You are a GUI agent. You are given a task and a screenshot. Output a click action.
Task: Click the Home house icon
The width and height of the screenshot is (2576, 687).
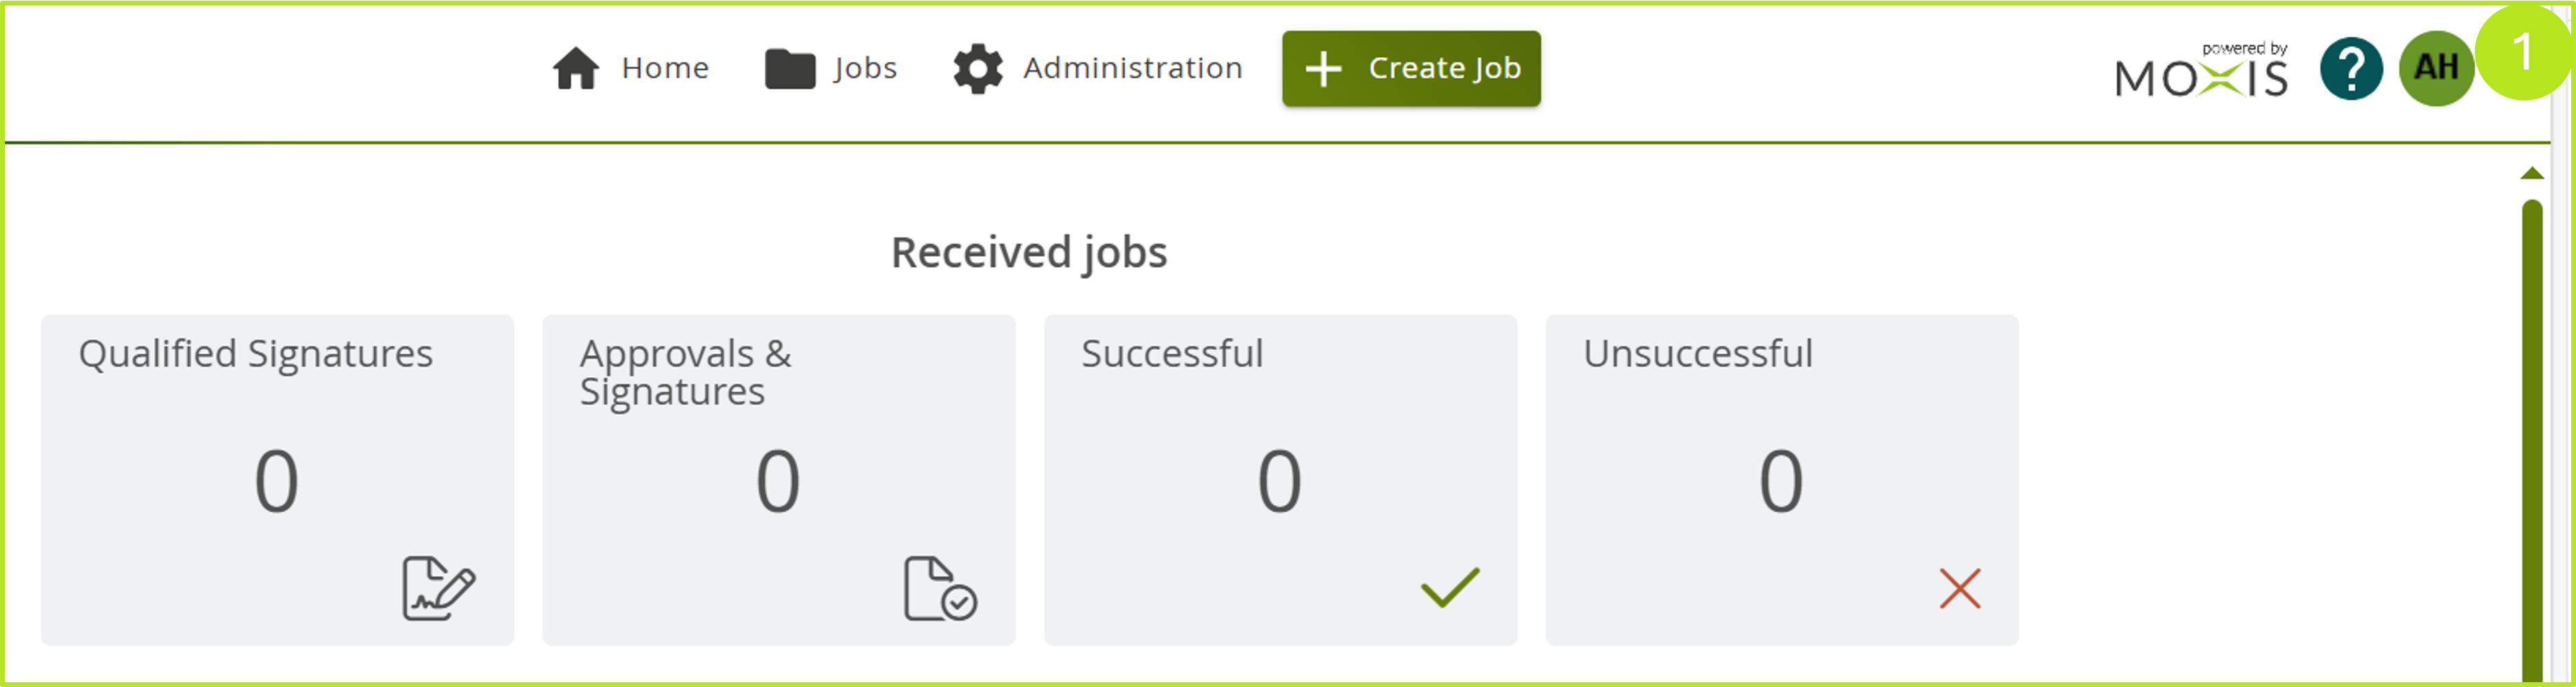(x=576, y=69)
